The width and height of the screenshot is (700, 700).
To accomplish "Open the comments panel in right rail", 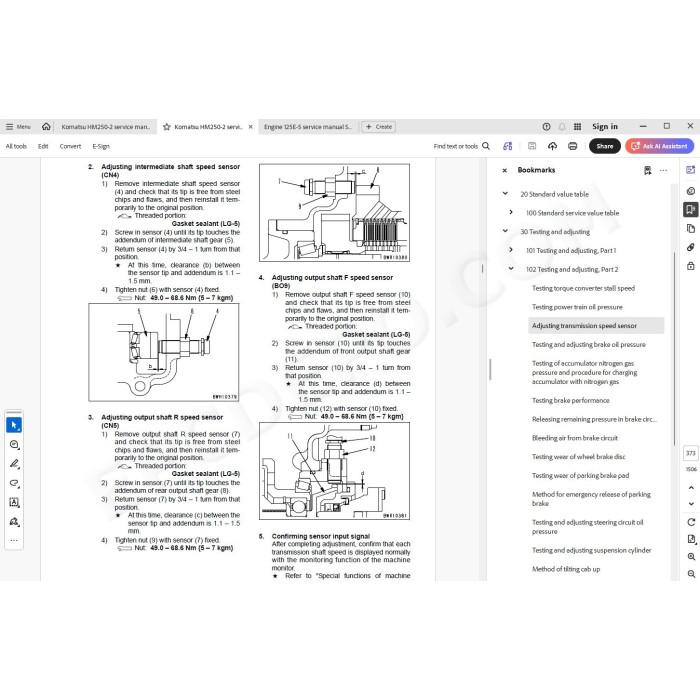I will click(x=691, y=191).
